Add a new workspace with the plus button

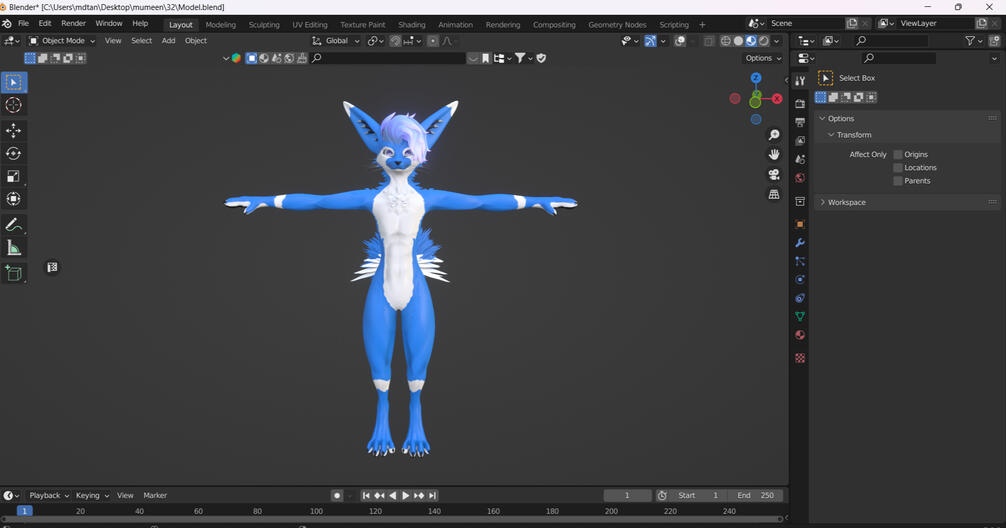click(x=702, y=24)
